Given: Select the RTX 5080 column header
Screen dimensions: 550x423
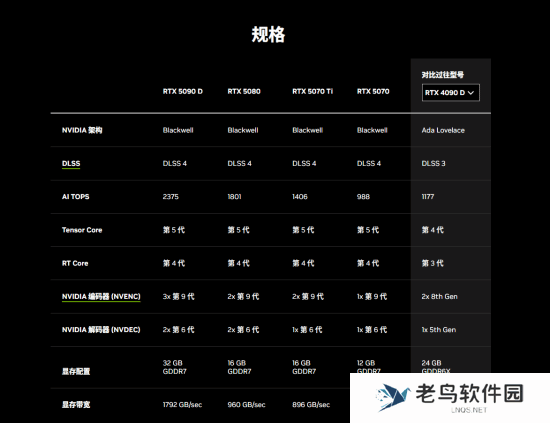Looking at the screenshot, I should 244,92.
